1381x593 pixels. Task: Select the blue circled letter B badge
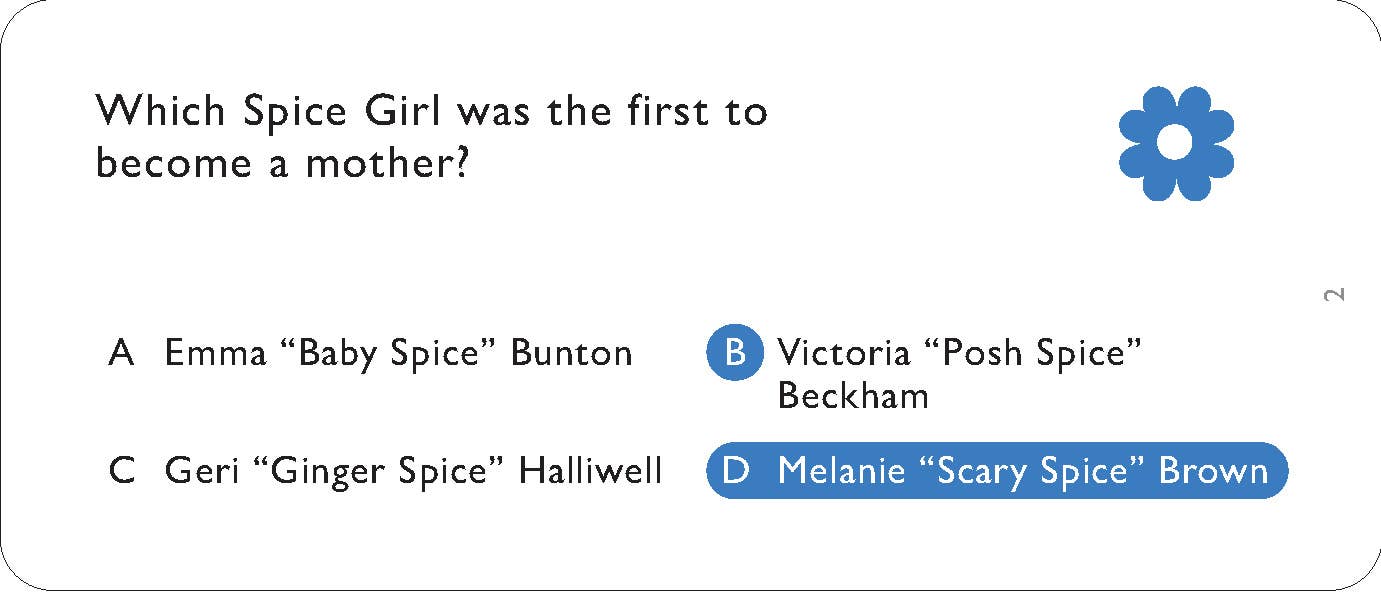pos(735,353)
